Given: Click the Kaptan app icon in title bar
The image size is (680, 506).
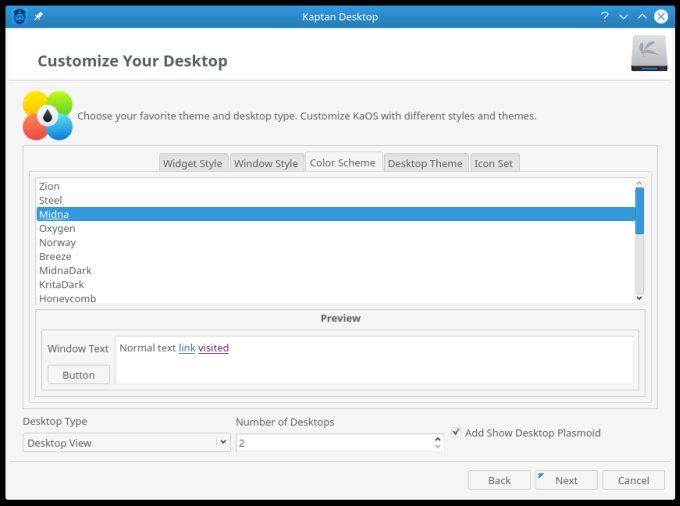Looking at the screenshot, I should (19, 16).
